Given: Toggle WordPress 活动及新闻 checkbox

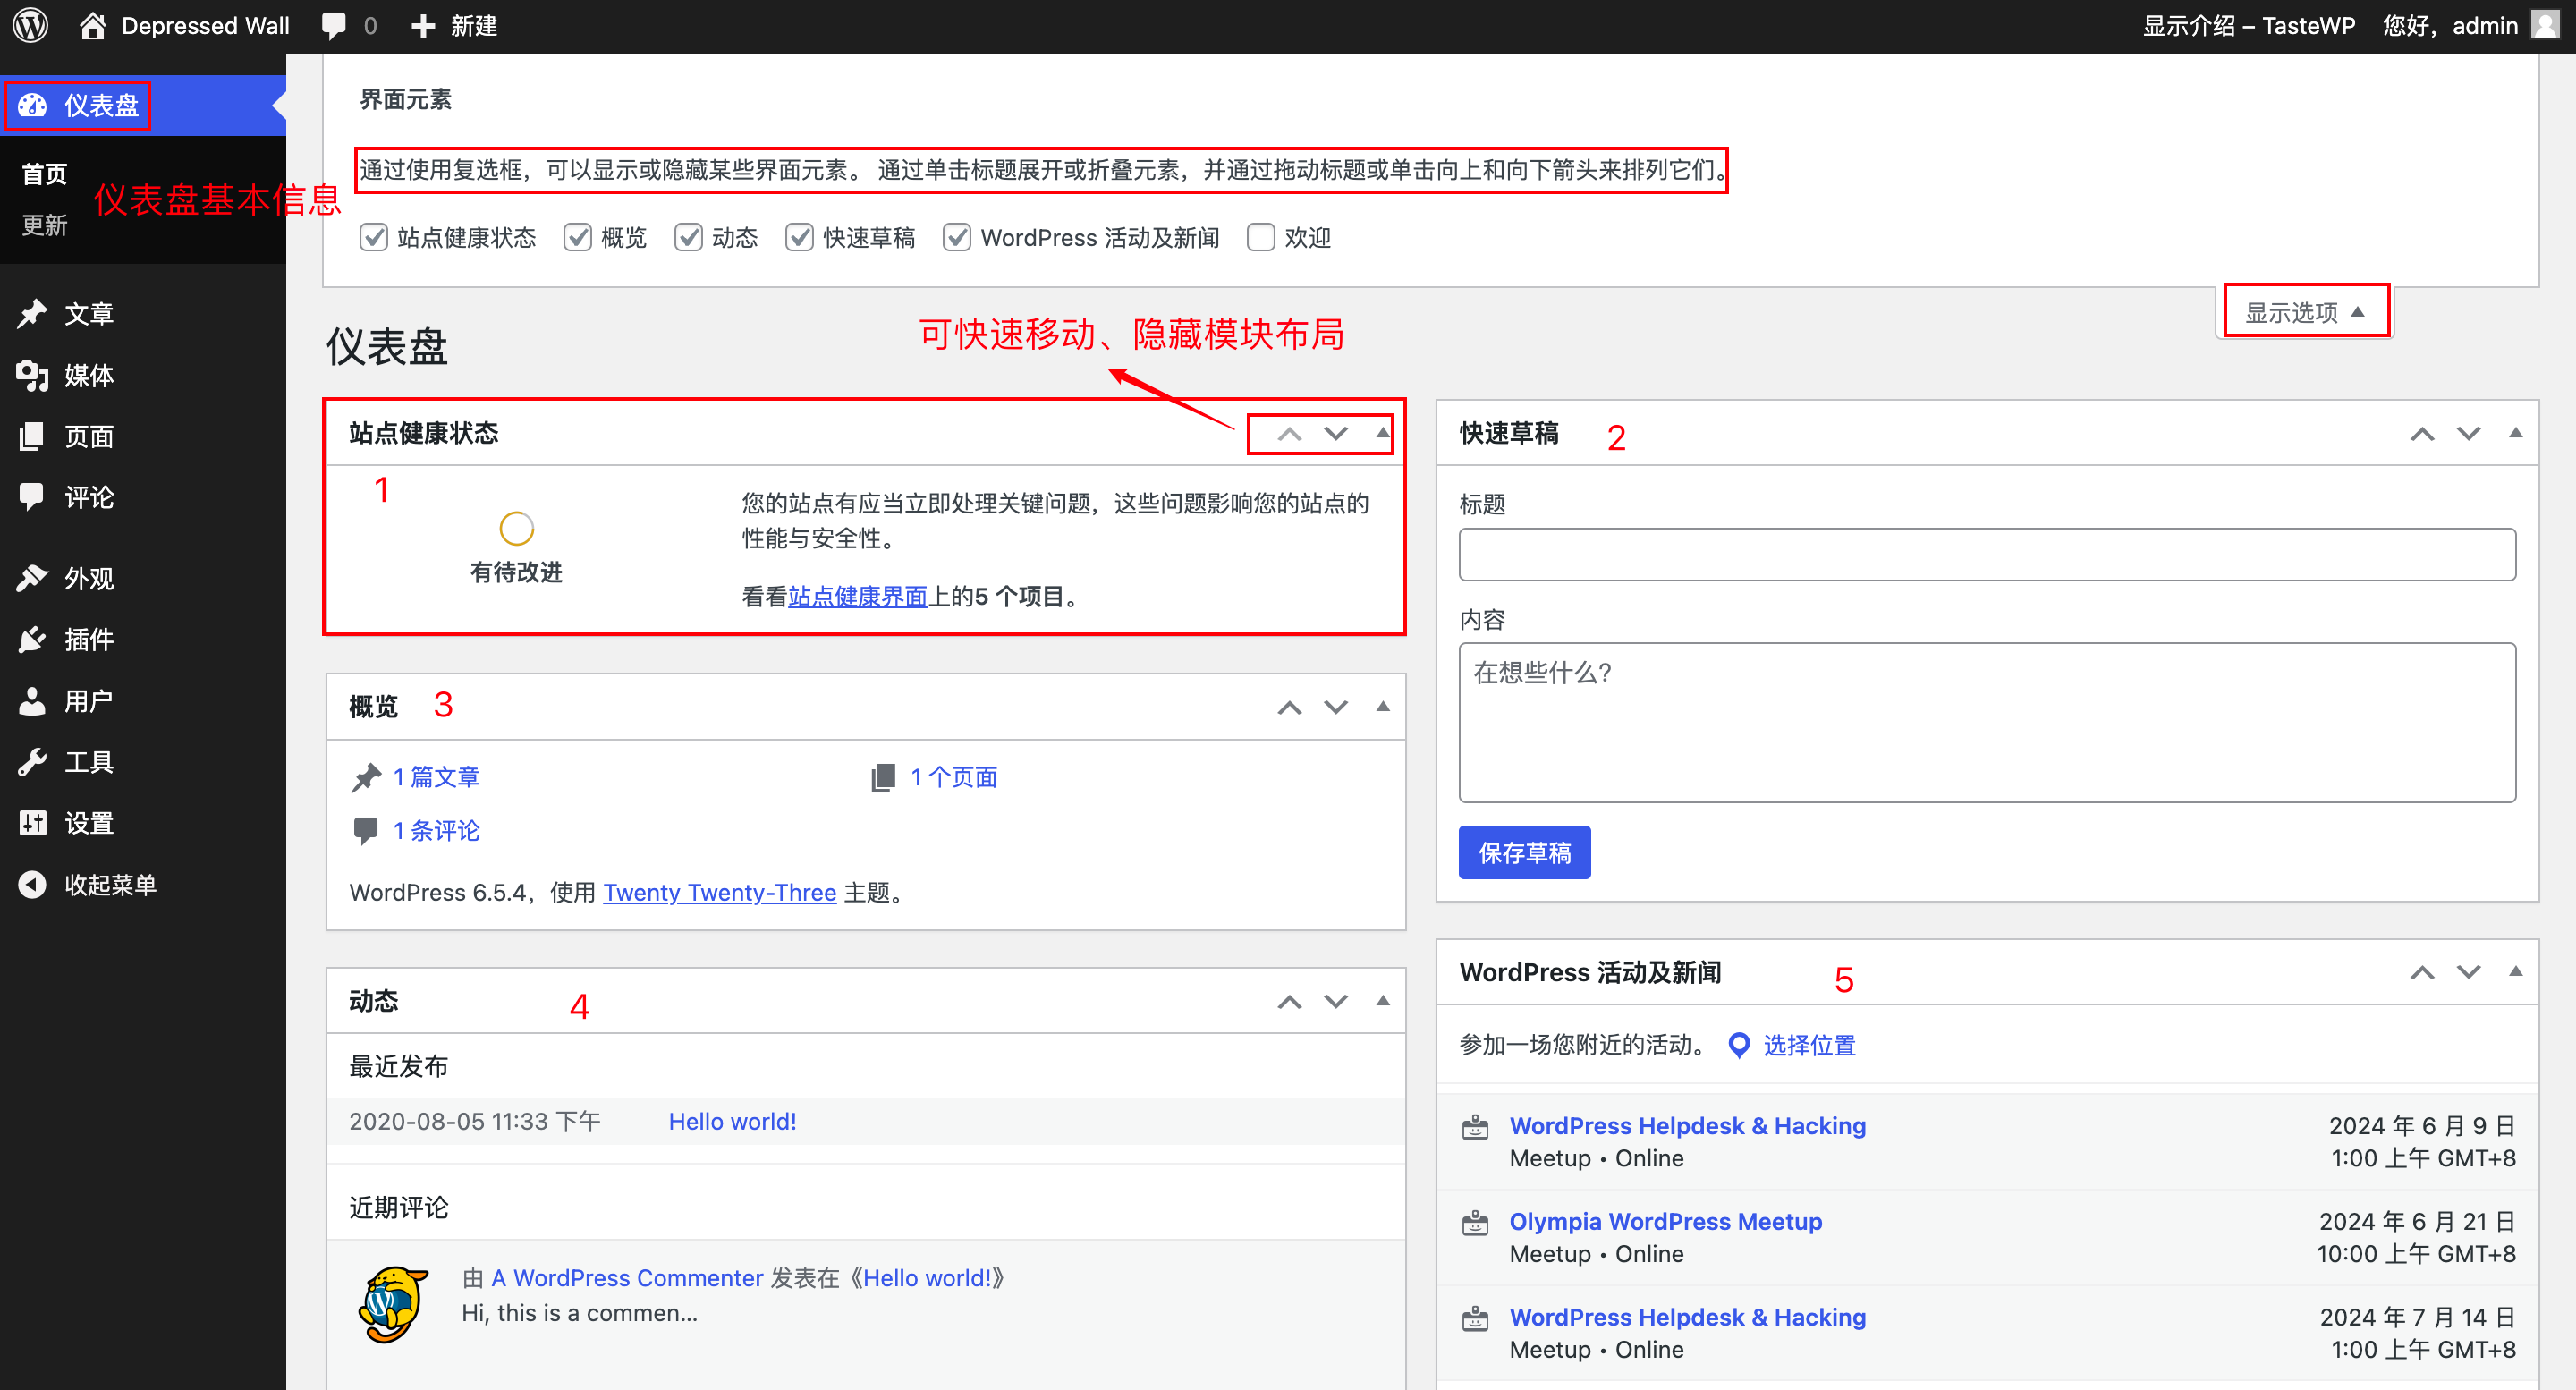Looking at the screenshot, I should tap(957, 238).
